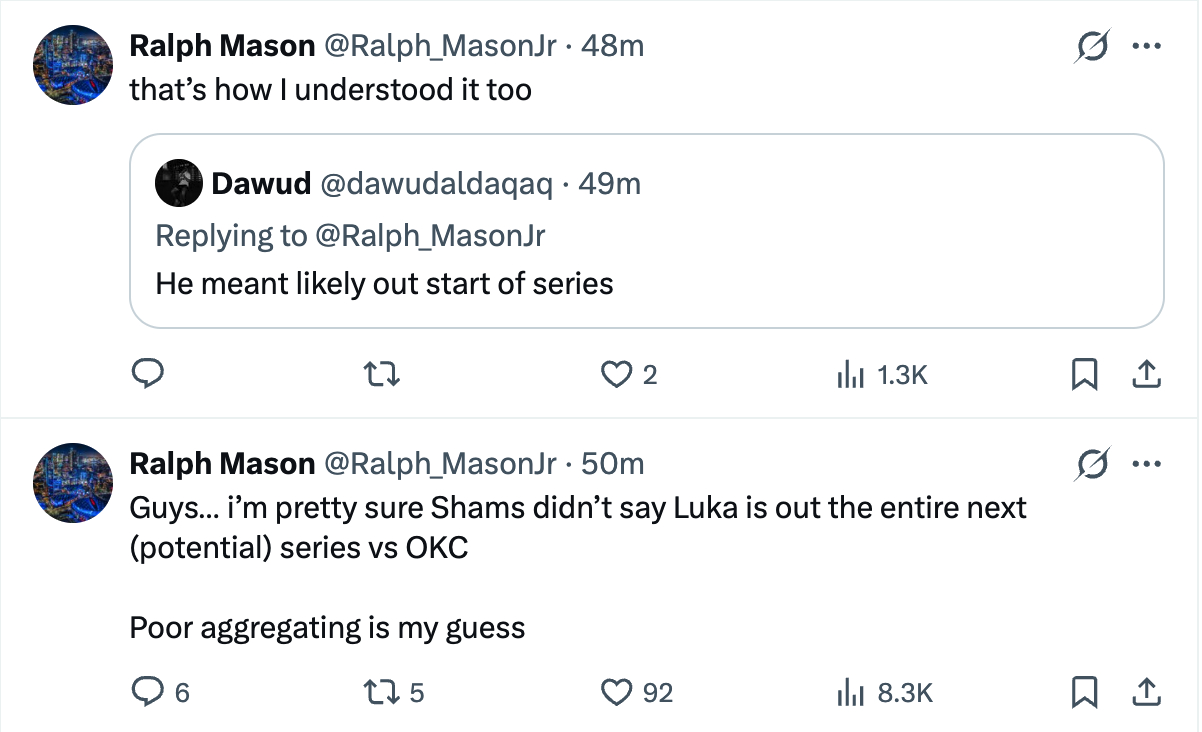1202x732 pixels.
Task: Click the 50m timestamp link
Action: click(612, 464)
